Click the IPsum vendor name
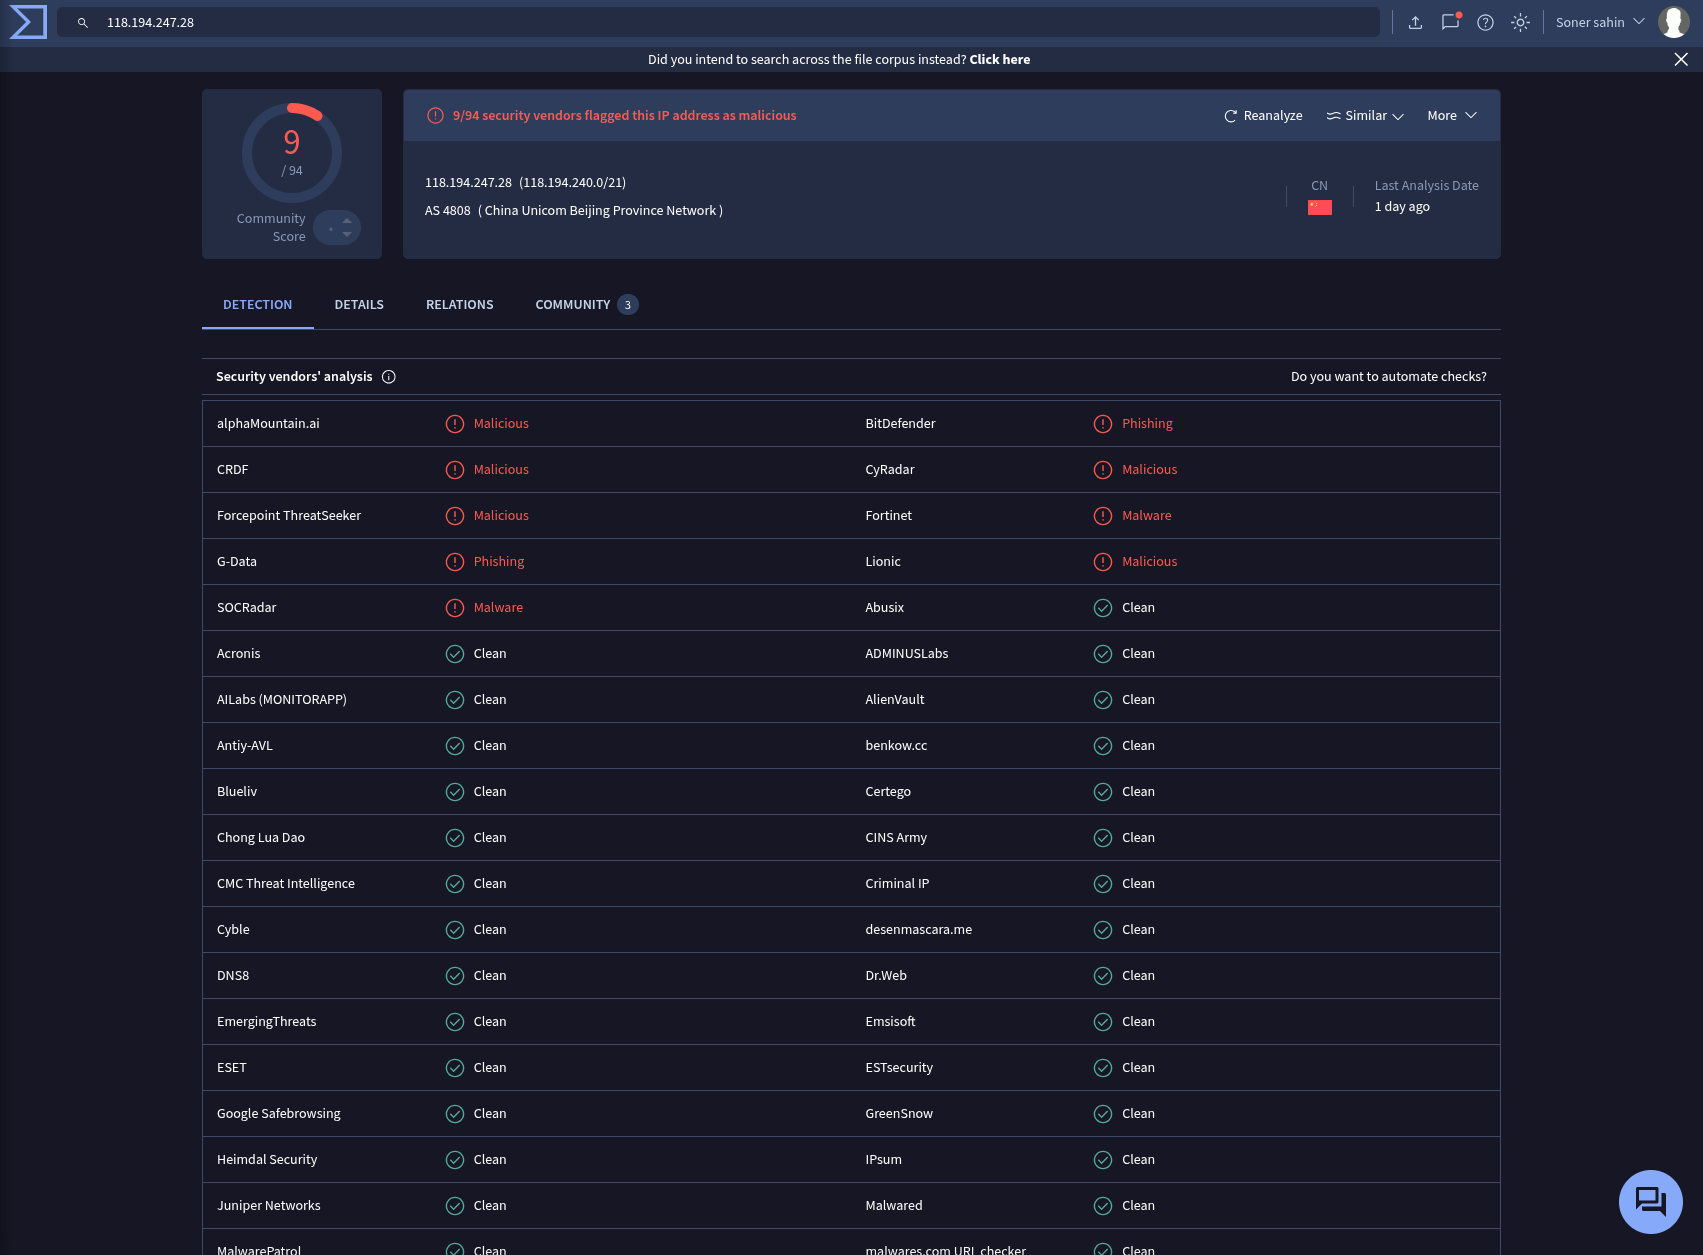 click(884, 1160)
